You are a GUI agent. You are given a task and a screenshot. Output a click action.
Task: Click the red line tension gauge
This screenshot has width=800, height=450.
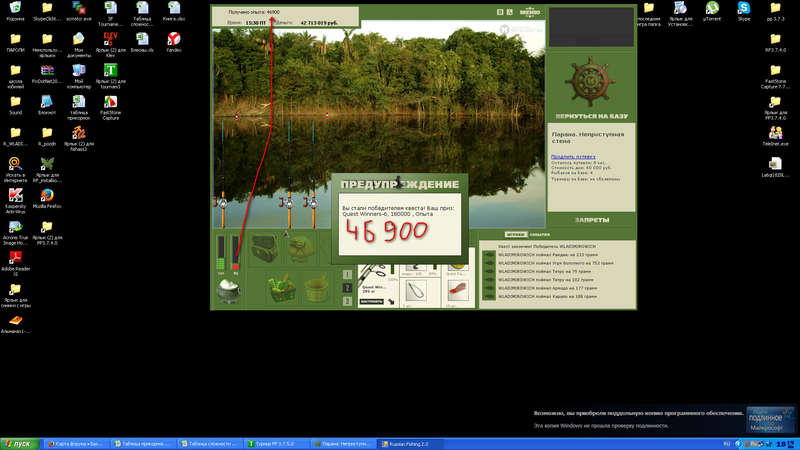coord(235,253)
